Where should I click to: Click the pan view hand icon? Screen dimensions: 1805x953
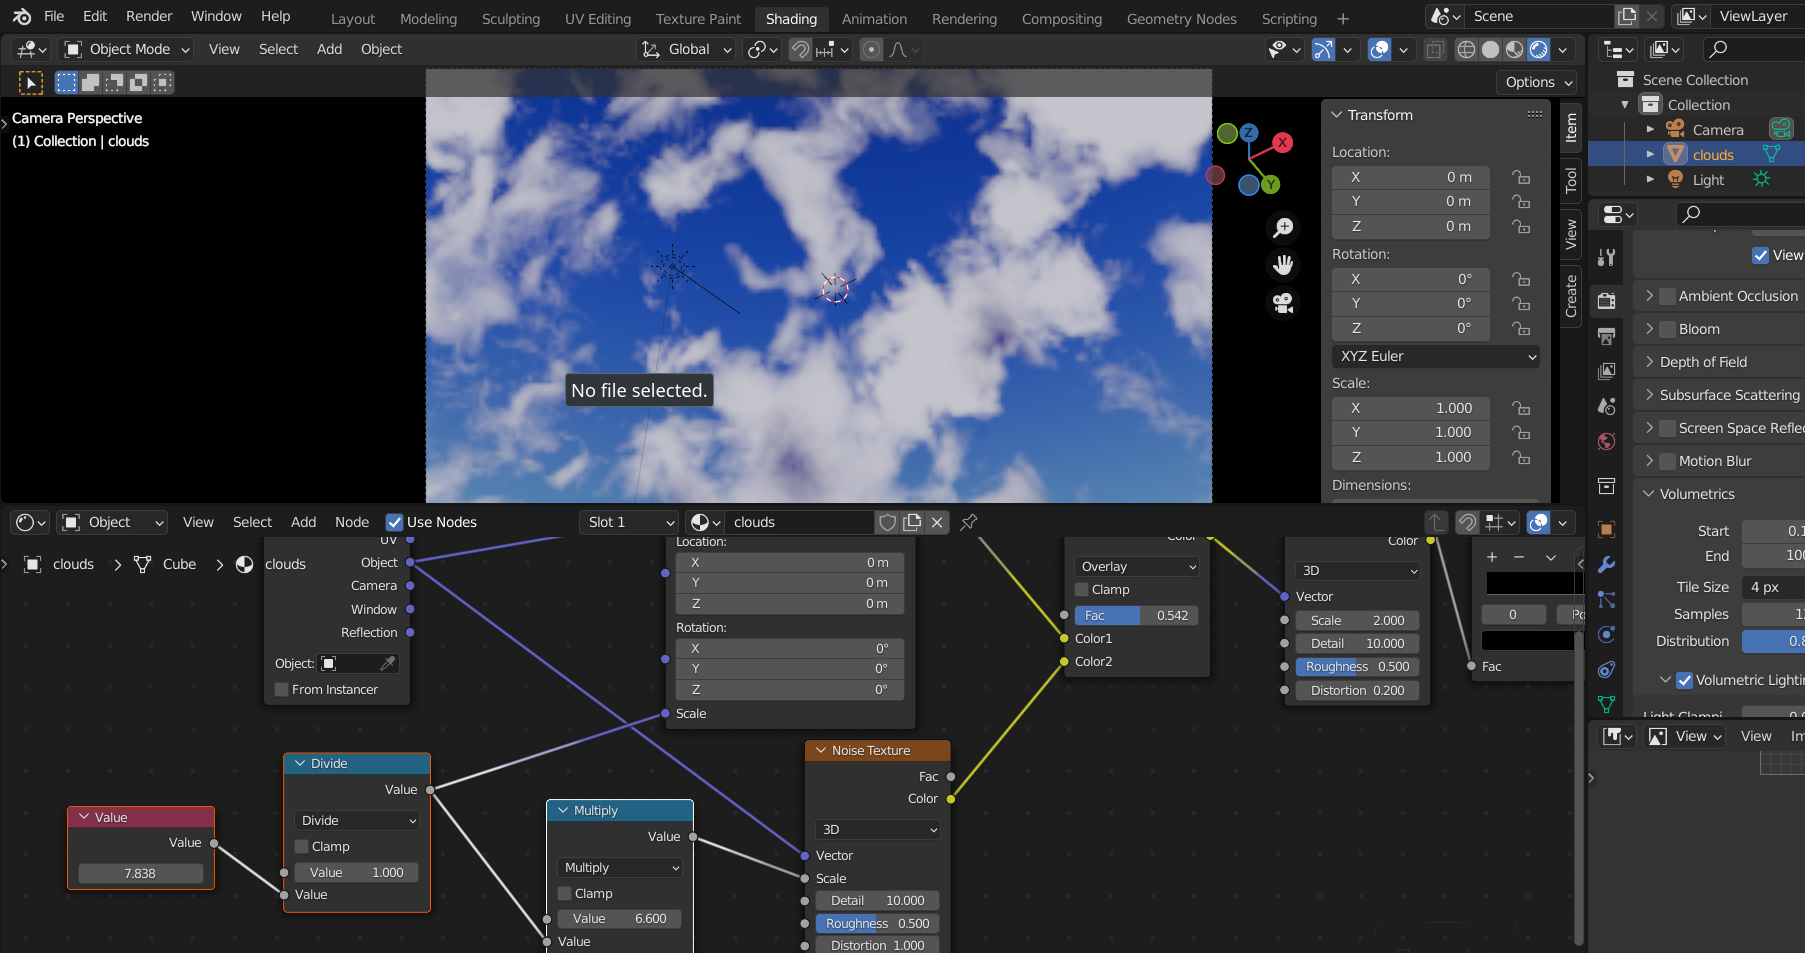[x=1283, y=265]
